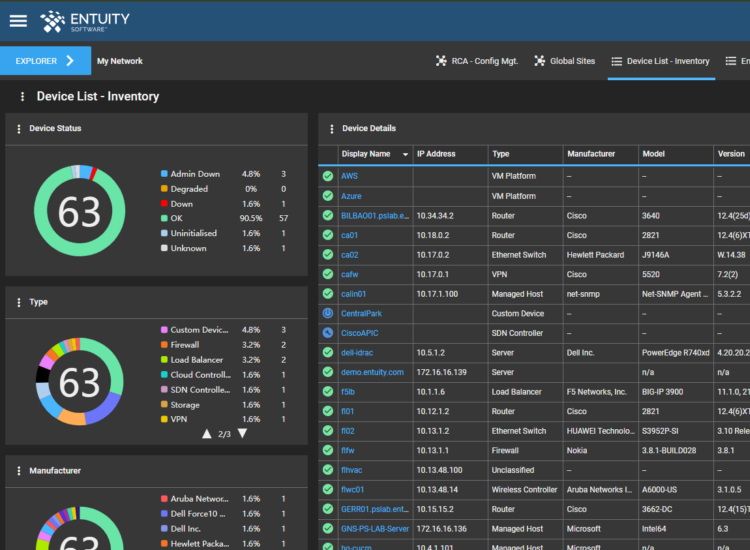Click the Aruba Networks legend swatch

(164, 499)
